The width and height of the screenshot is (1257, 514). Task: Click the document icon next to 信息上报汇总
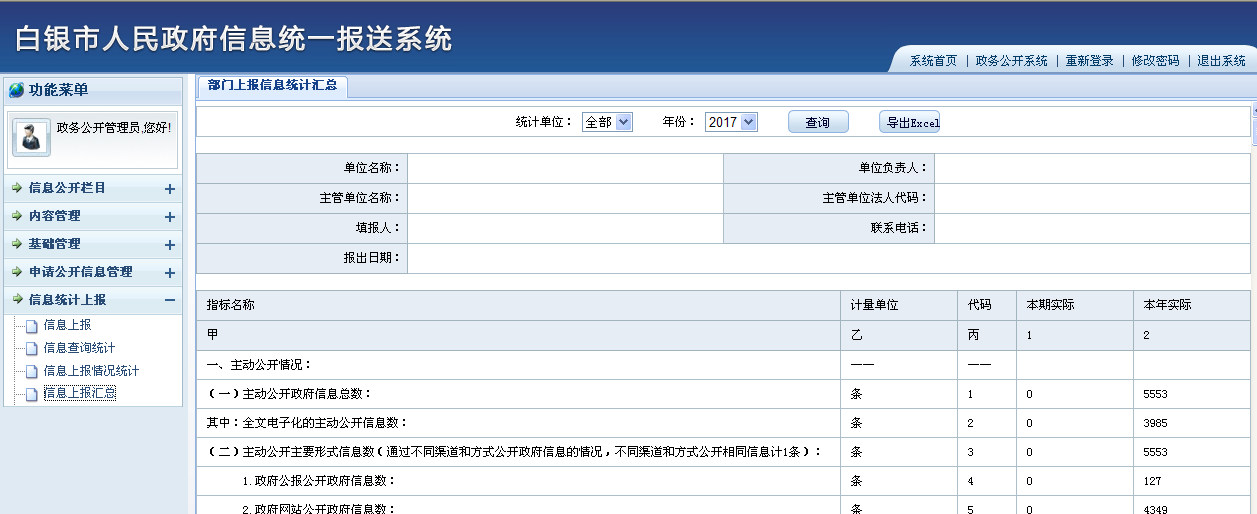(31, 394)
